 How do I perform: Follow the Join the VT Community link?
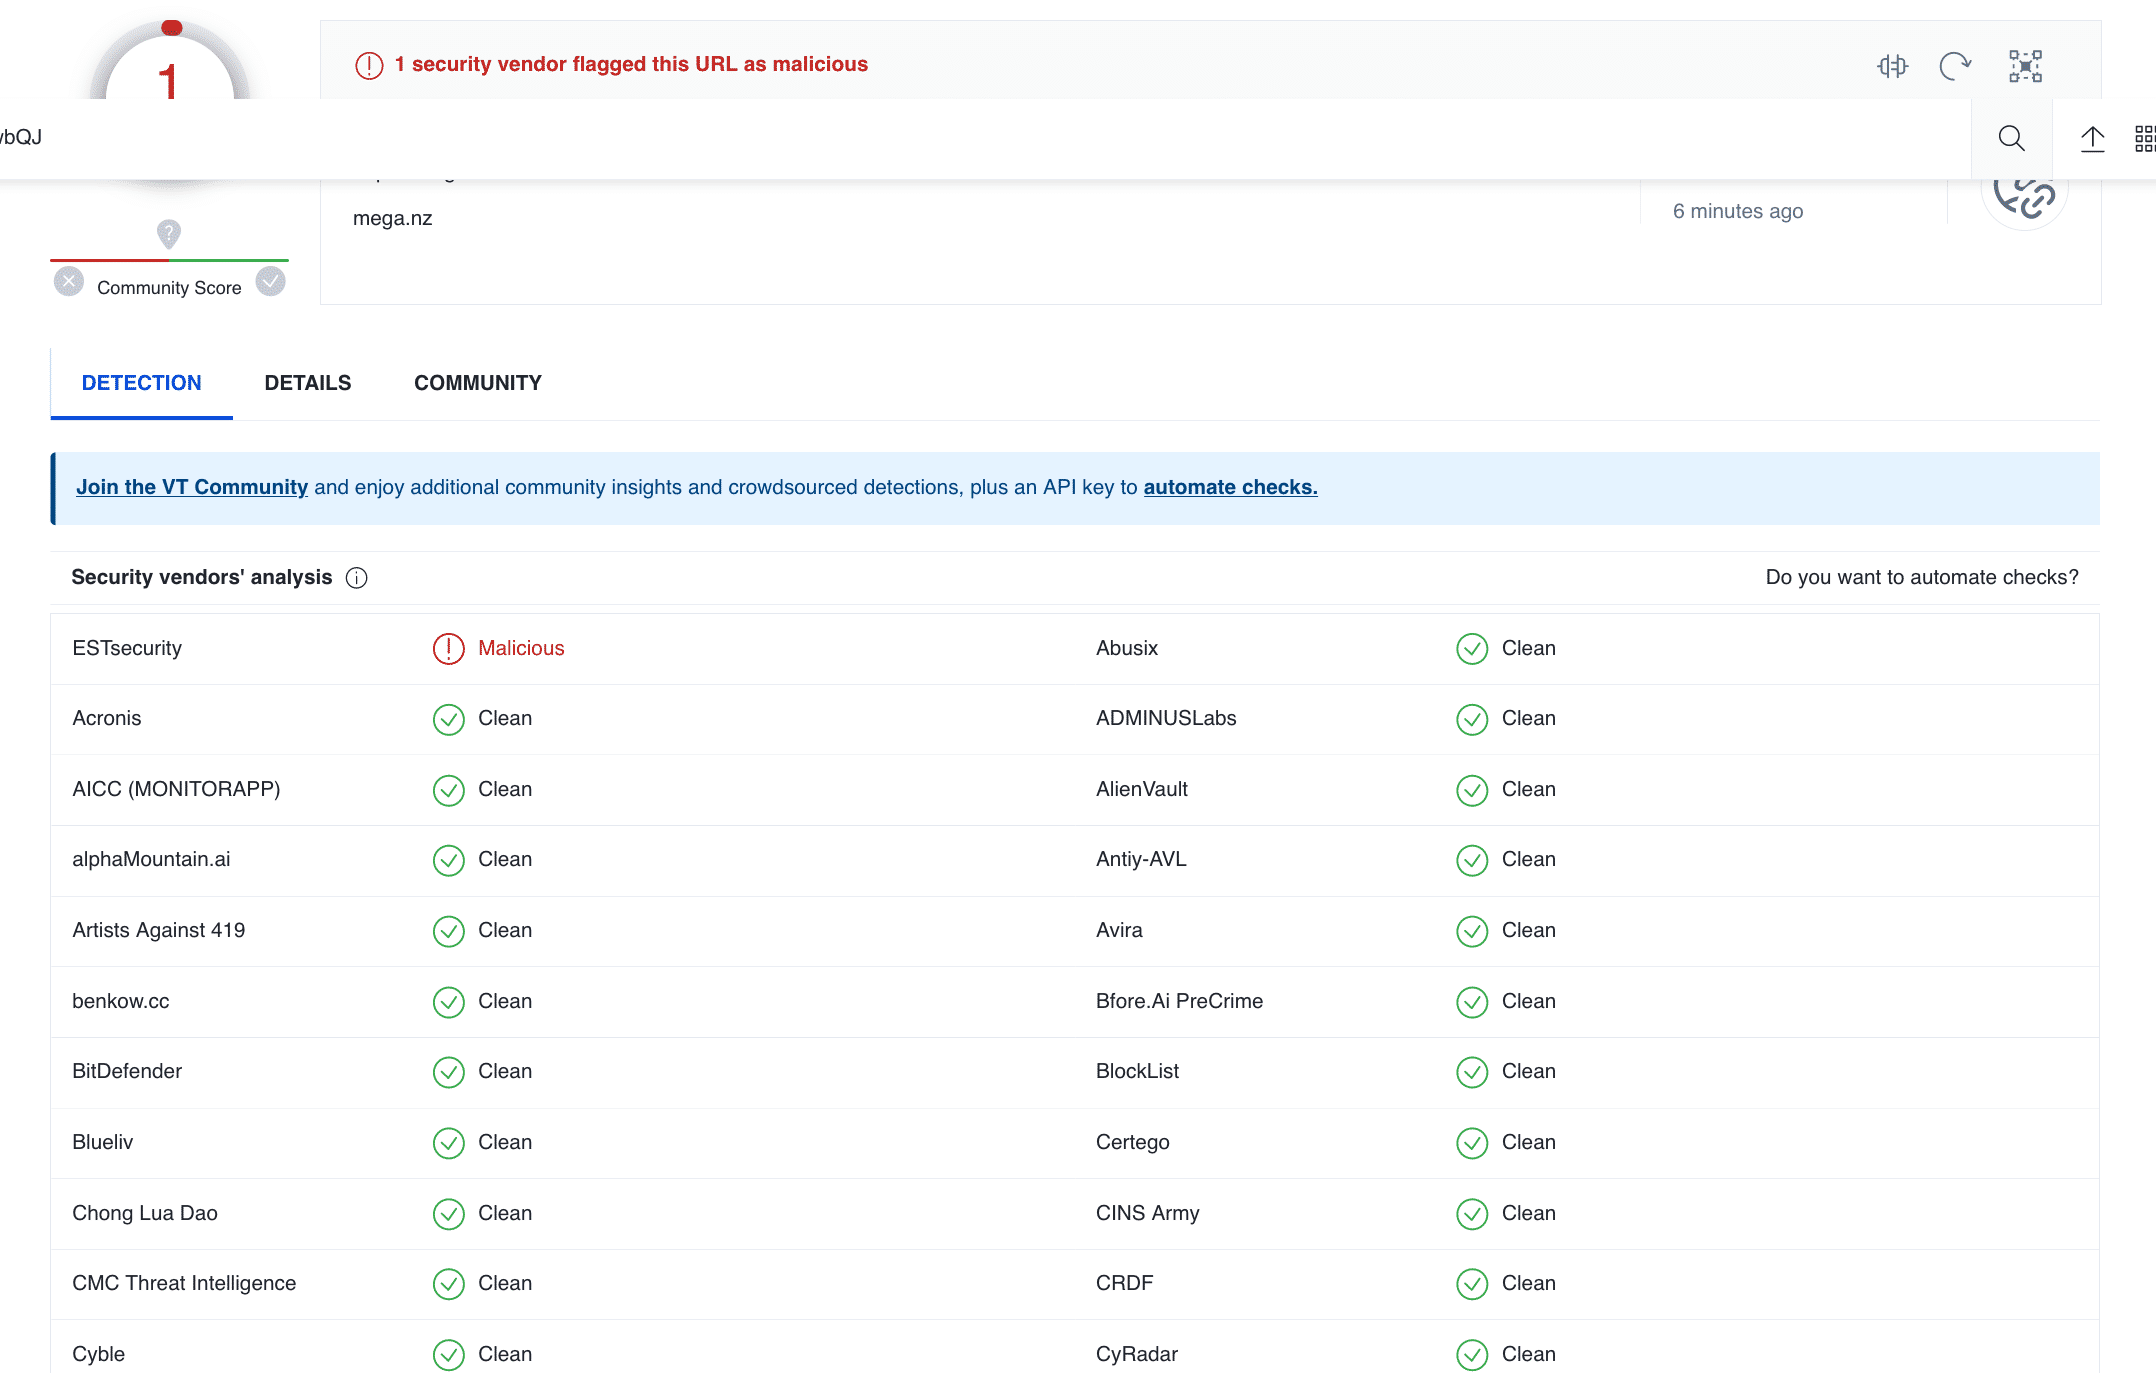[x=192, y=487]
